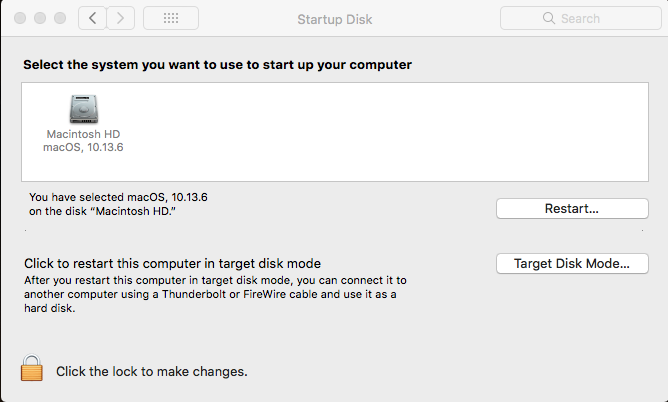Zoom the Startup Disk window
Screen dimensions: 668x402
click(60, 18)
